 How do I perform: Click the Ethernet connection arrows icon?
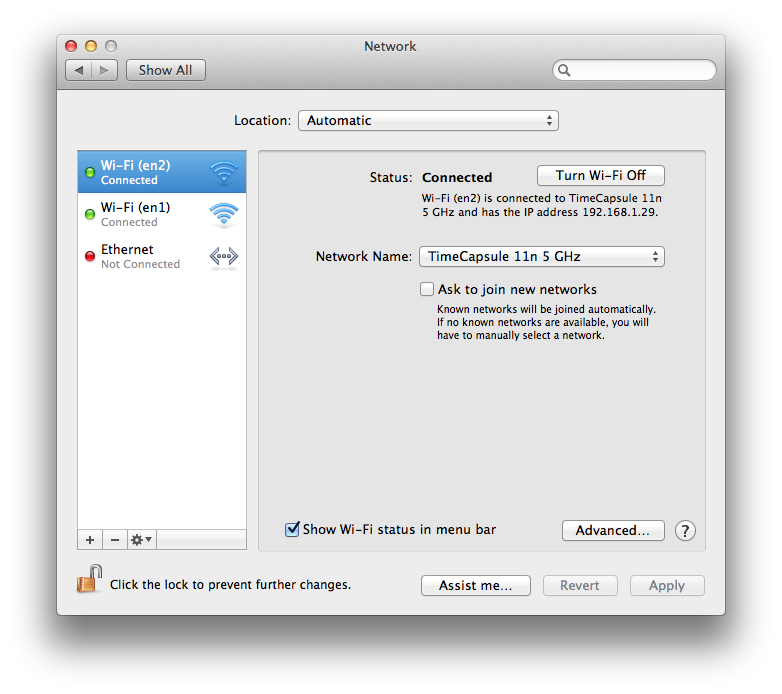coord(224,257)
